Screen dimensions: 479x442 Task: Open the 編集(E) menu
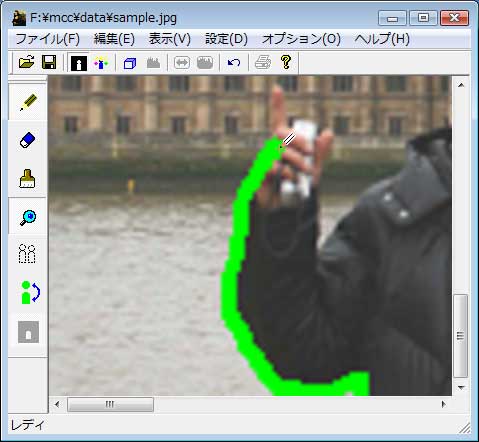pos(114,39)
